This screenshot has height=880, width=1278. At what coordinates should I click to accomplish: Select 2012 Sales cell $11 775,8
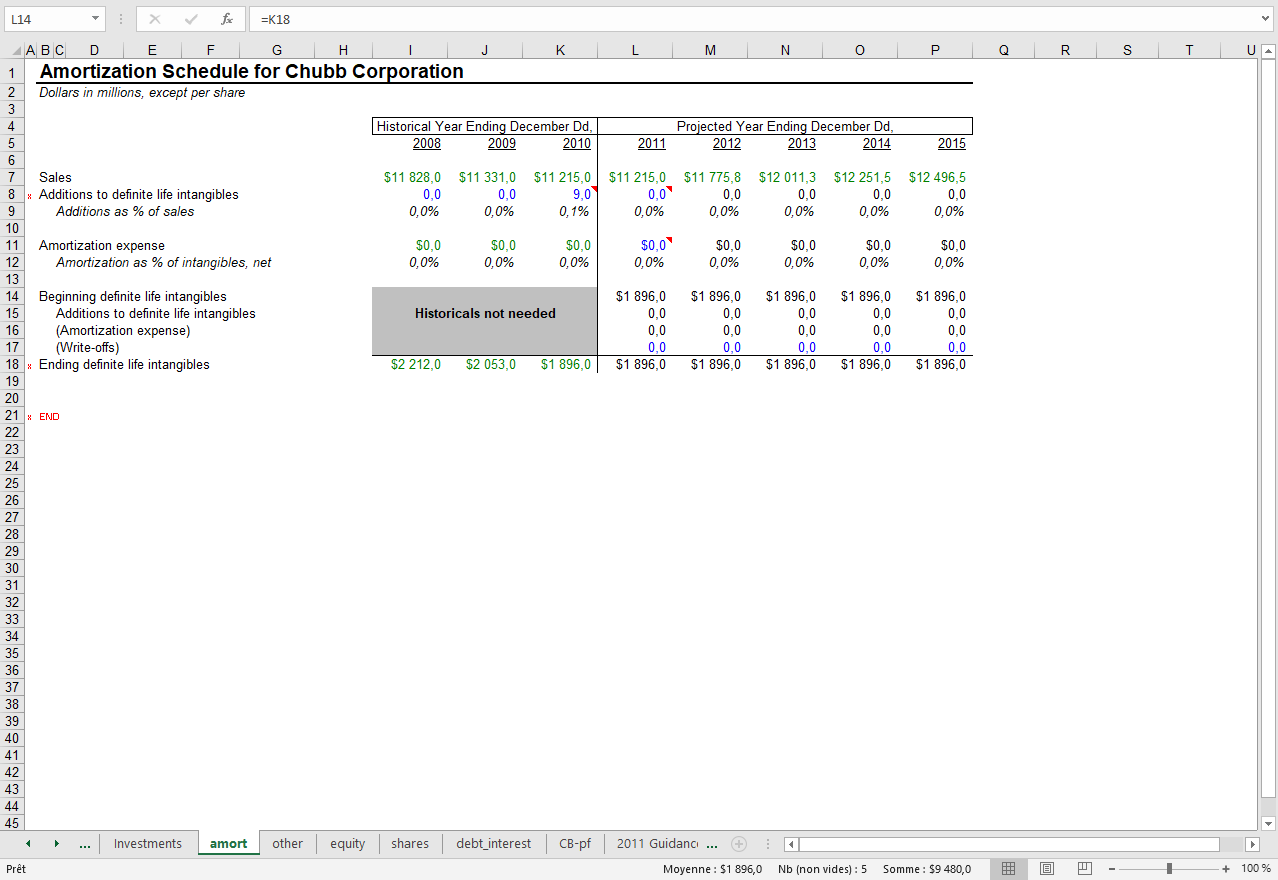(710, 177)
